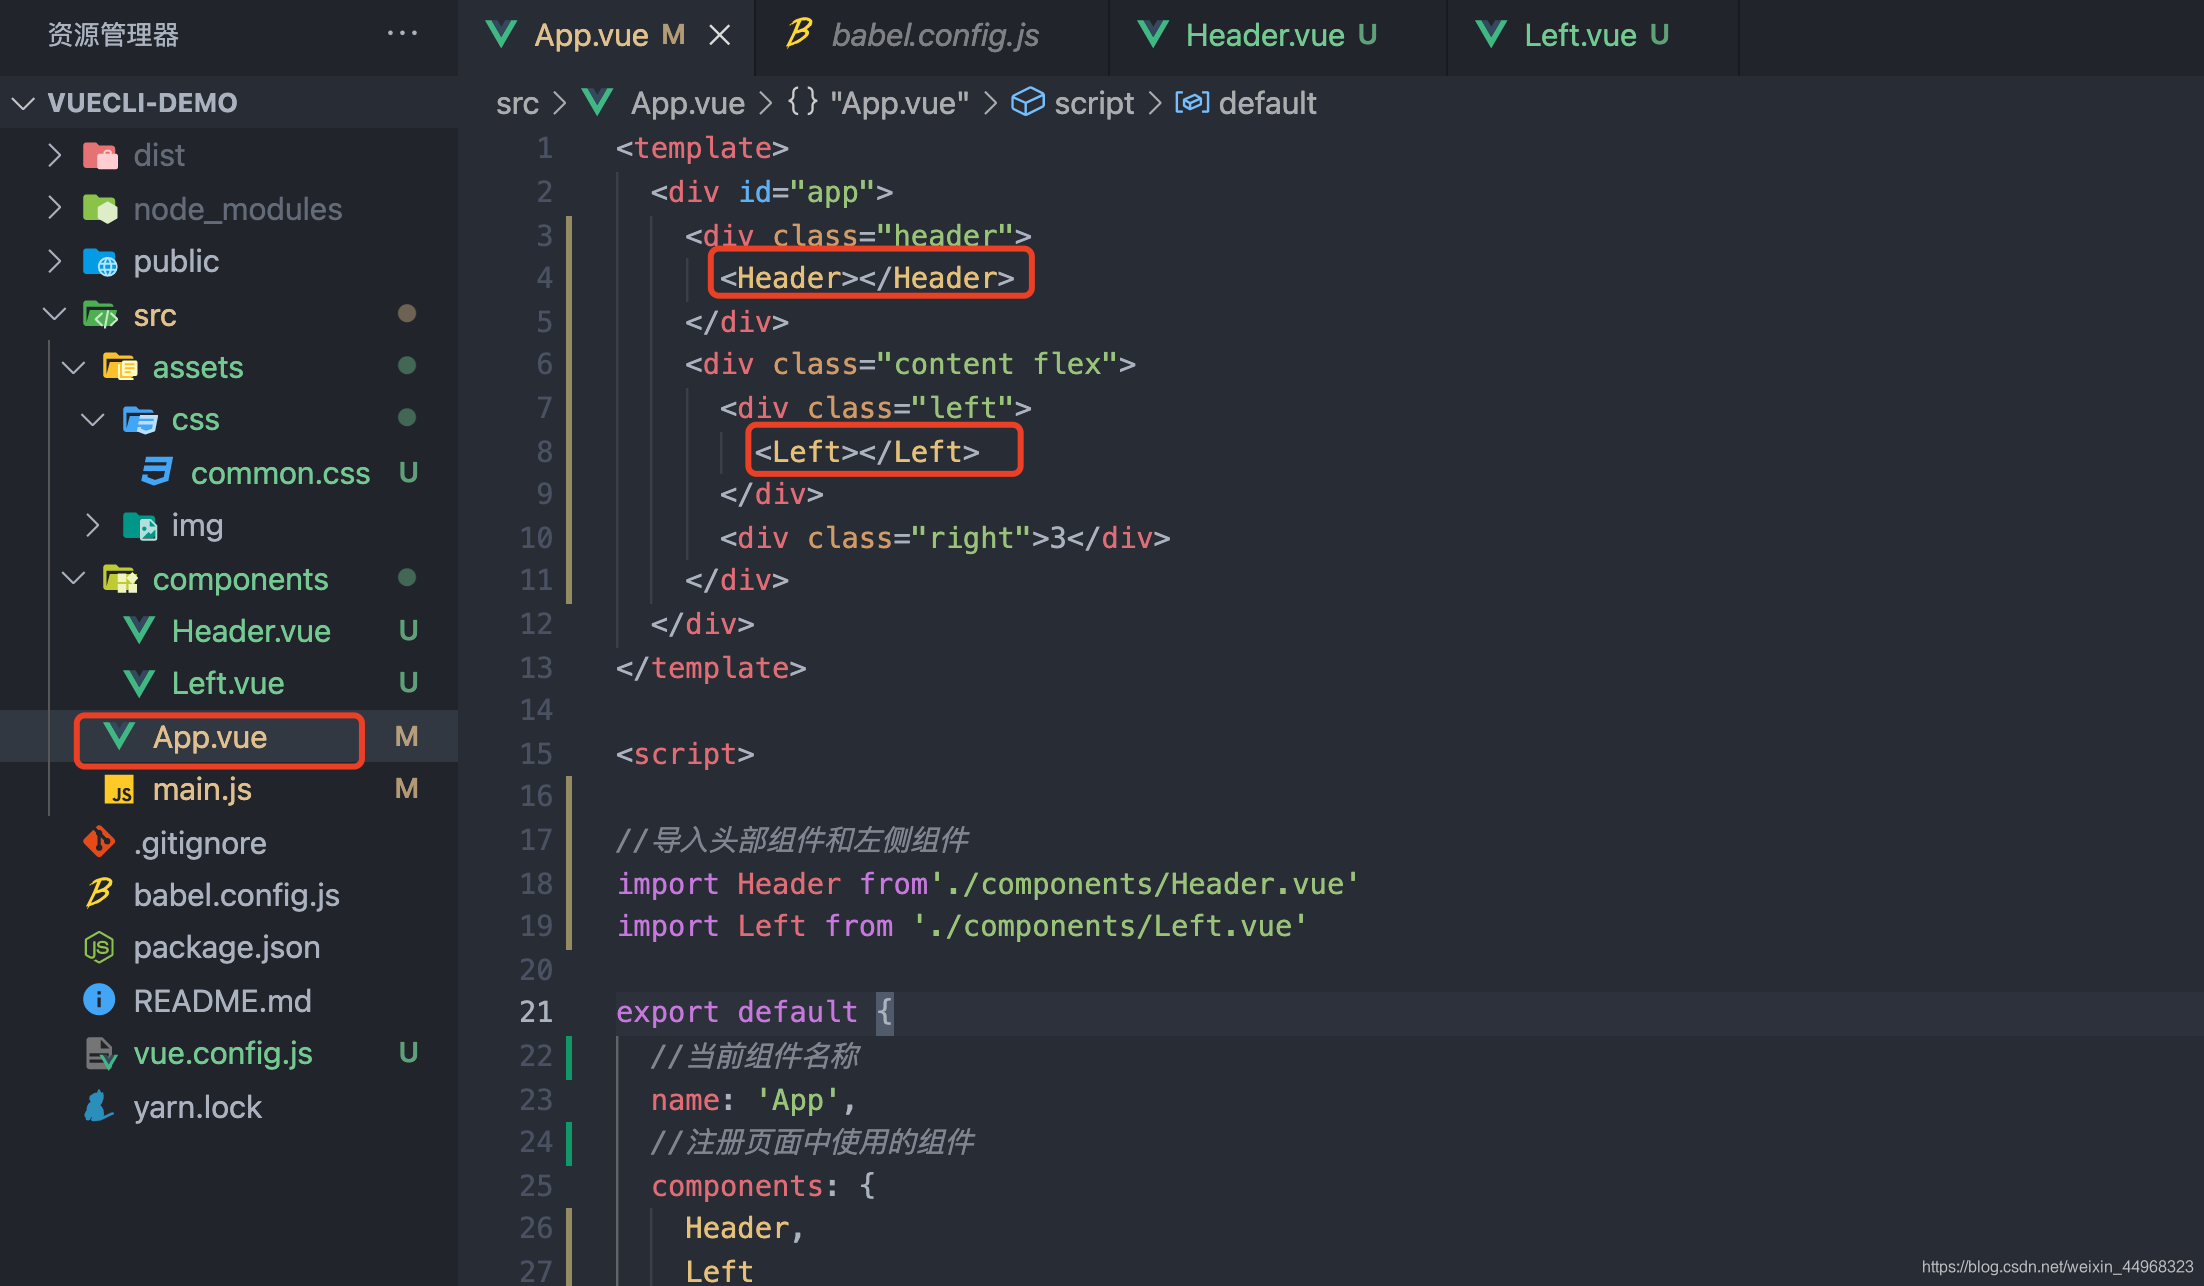This screenshot has height=1286, width=2204.
Task: Place cursor on name: 'App' line
Action: coord(754,1100)
